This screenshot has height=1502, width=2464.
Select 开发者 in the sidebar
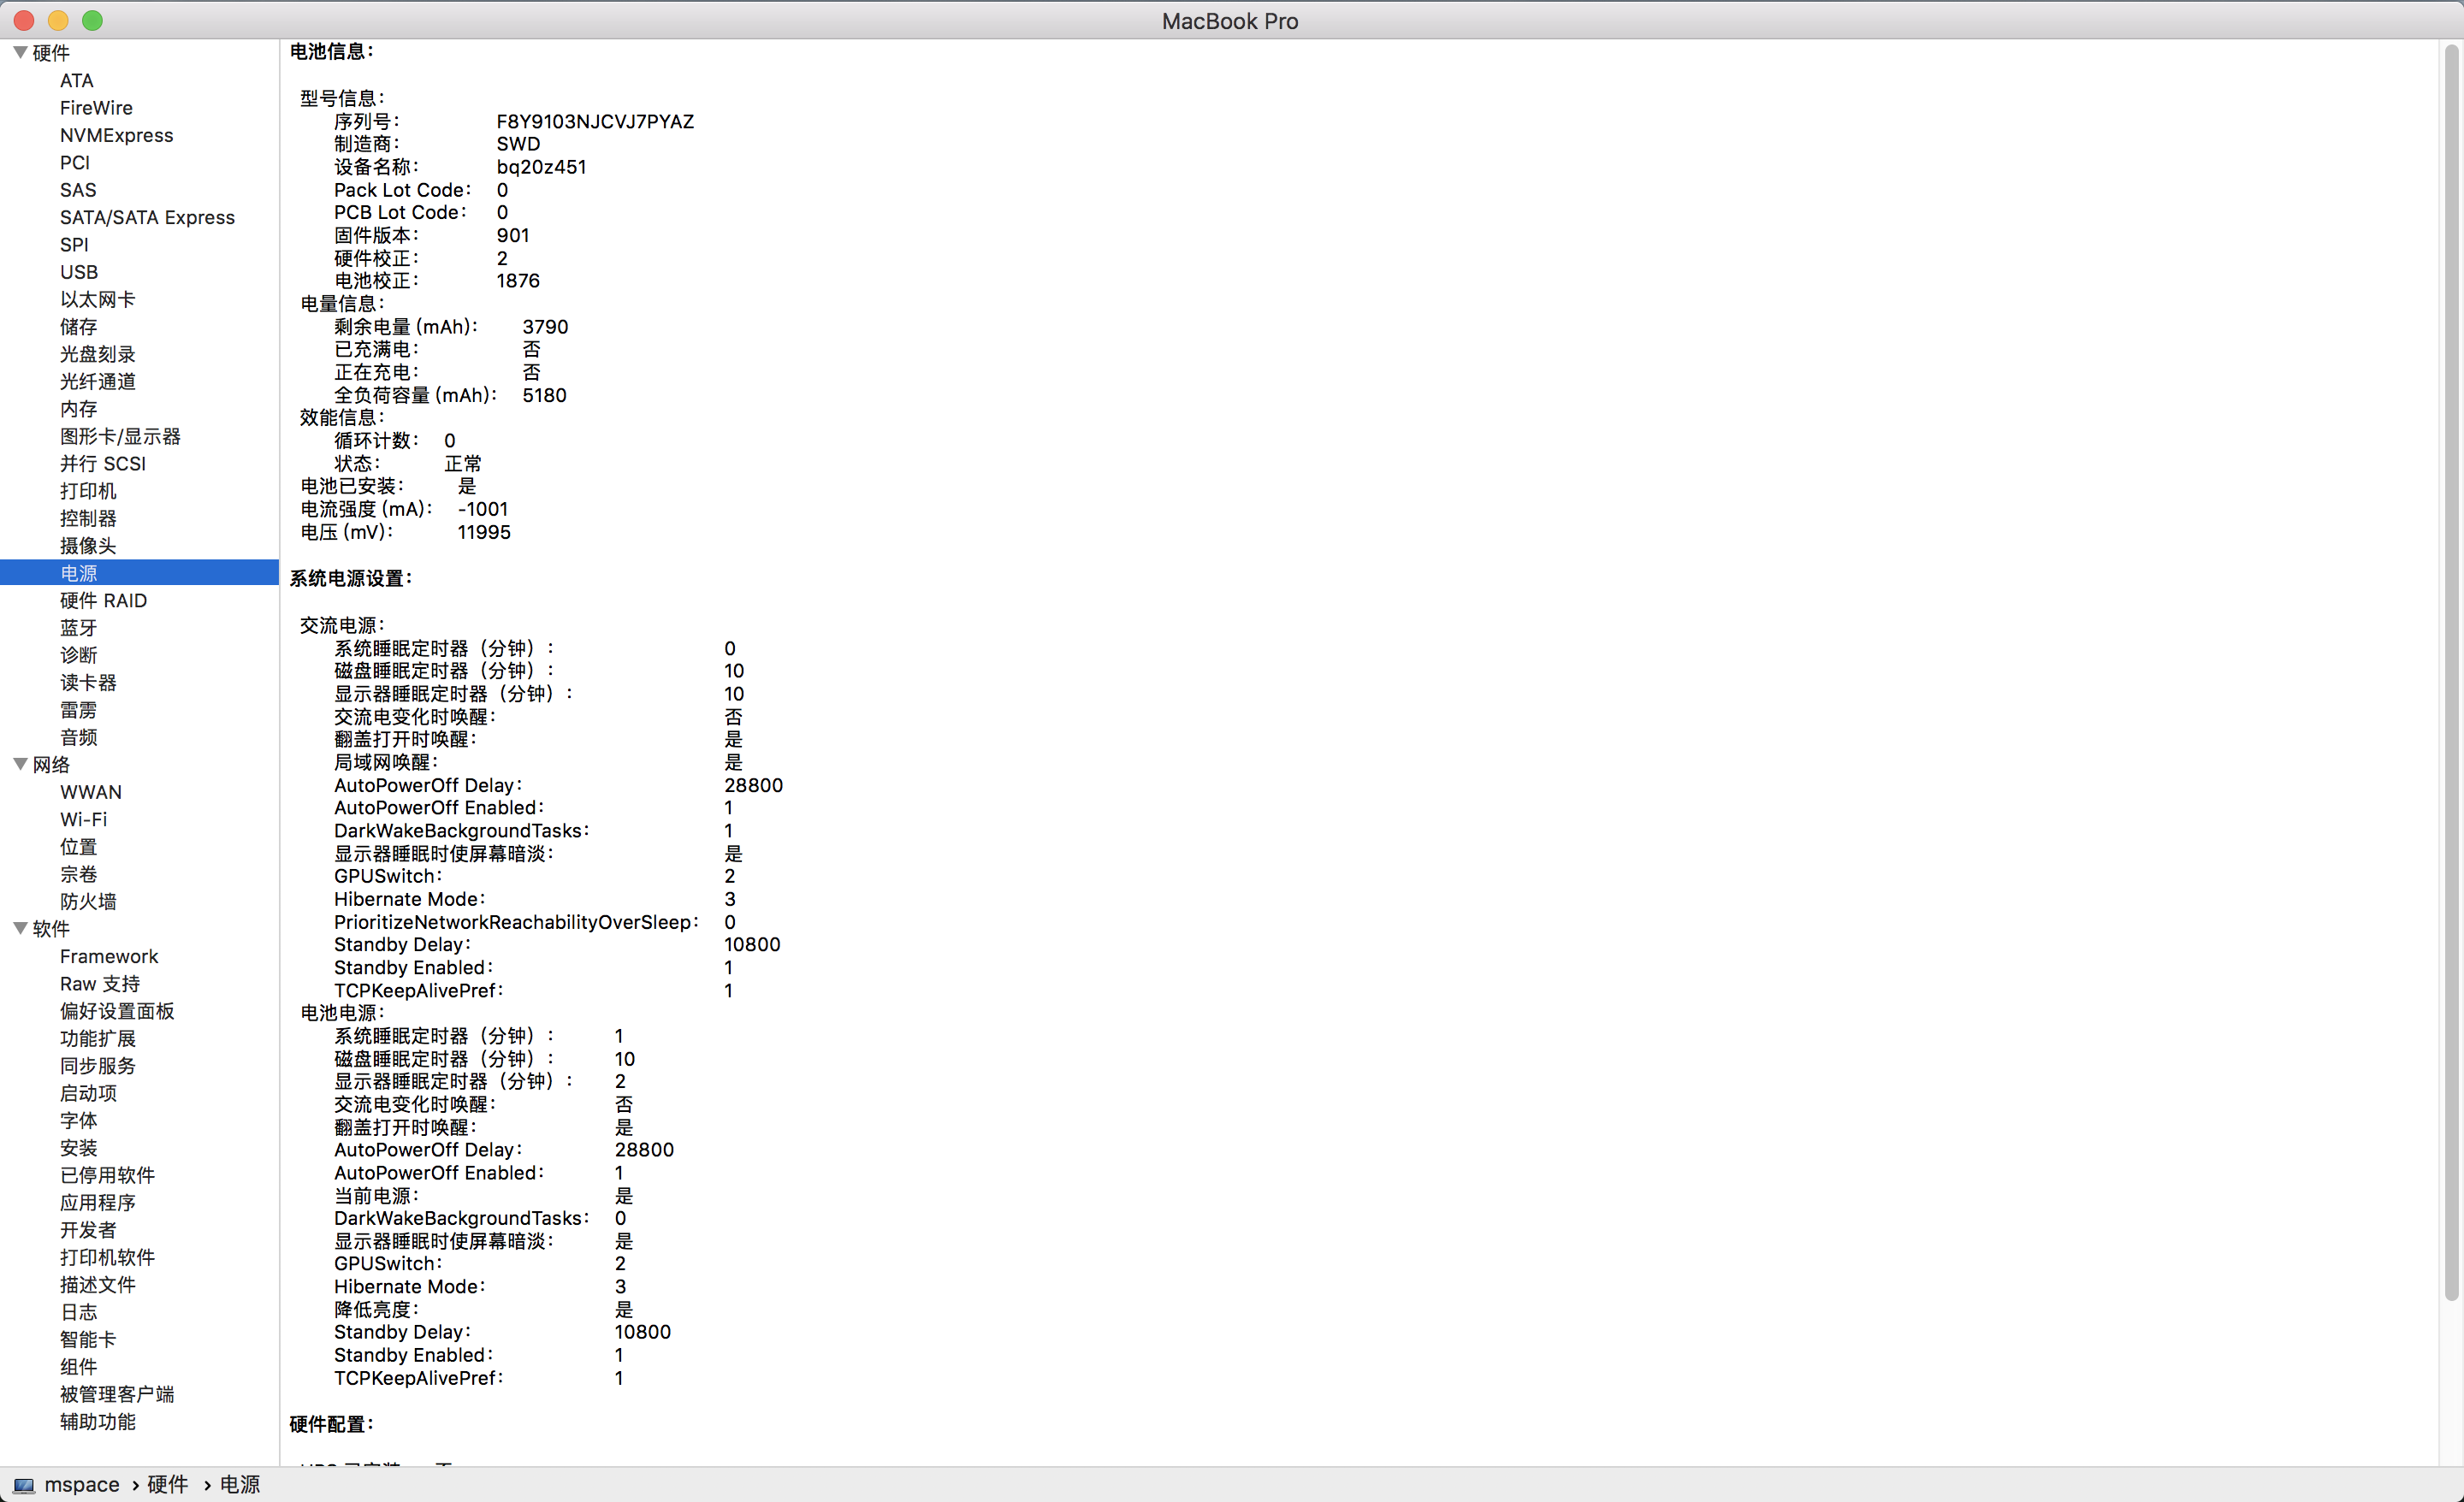tap(88, 1230)
